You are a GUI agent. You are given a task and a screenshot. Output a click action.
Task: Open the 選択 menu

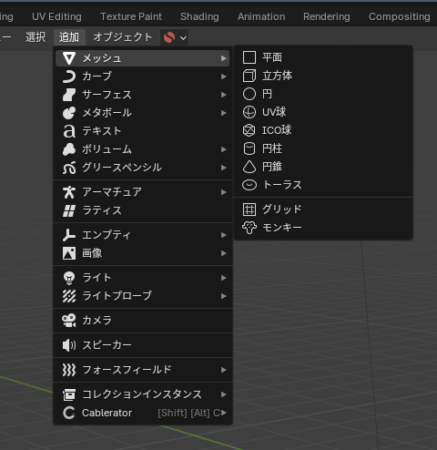tap(36, 37)
